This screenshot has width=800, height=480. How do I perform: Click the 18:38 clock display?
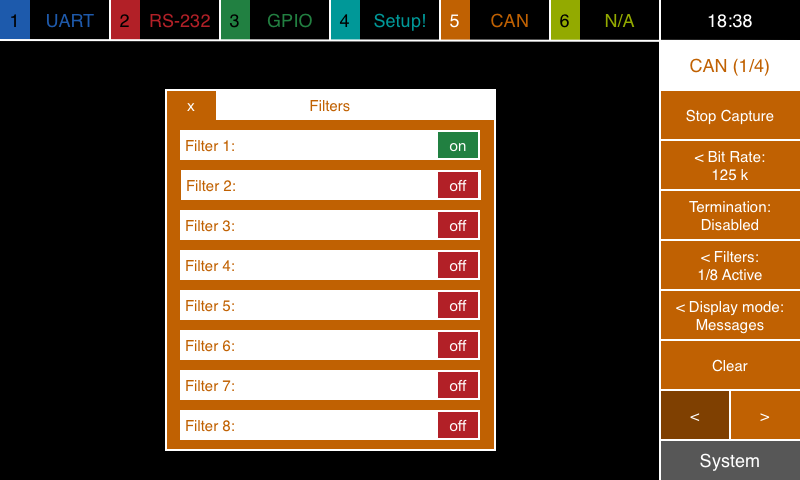tap(730, 20)
